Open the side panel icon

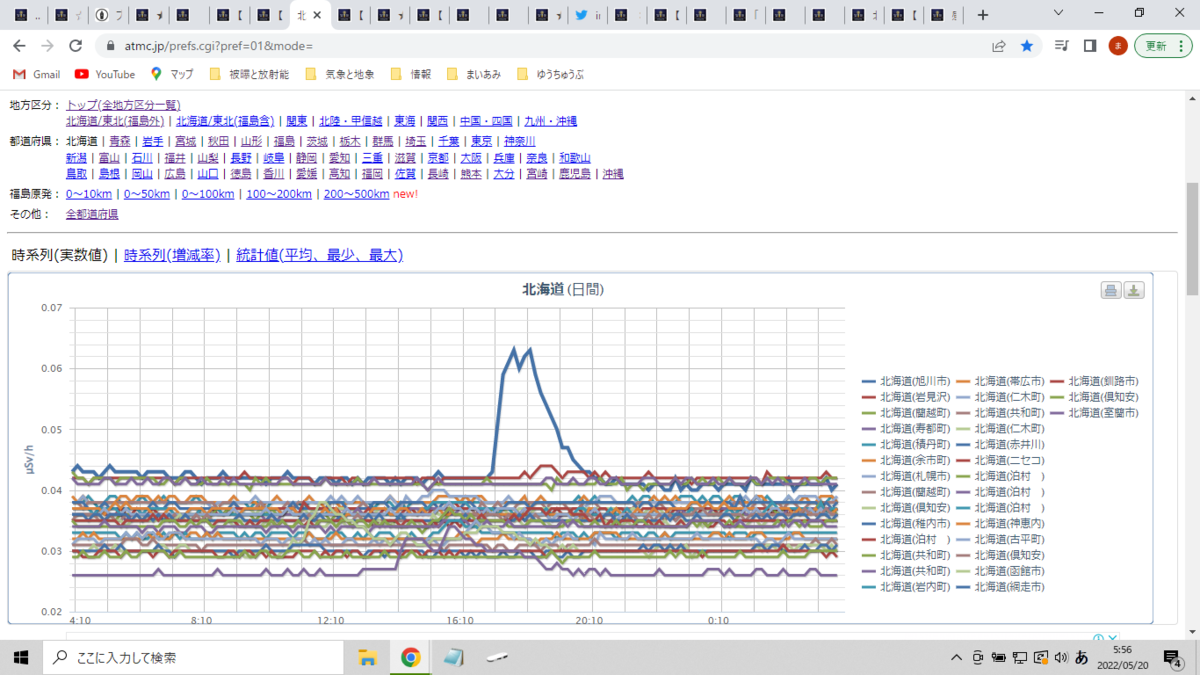pyautogui.click(x=1090, y=46)
